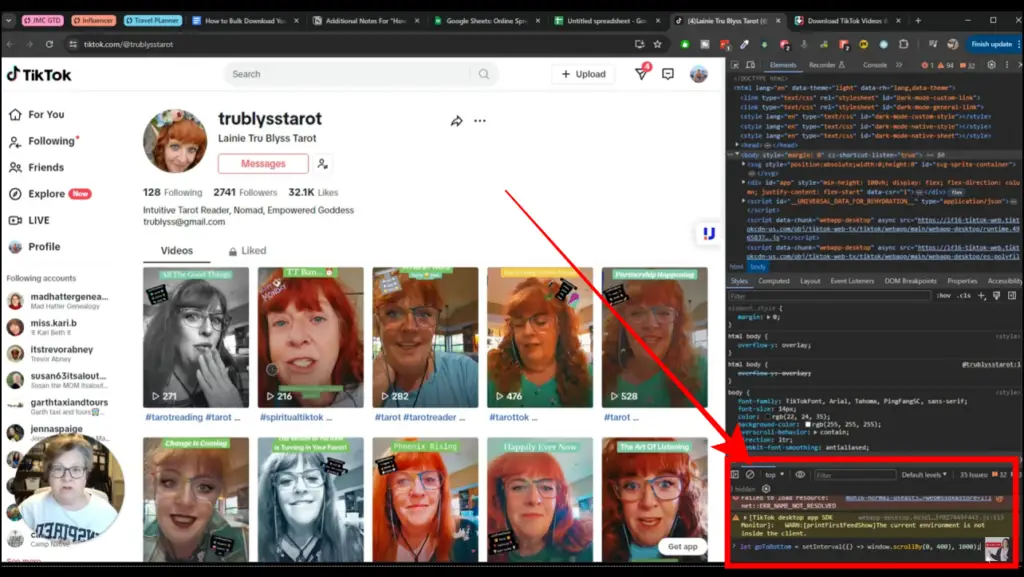Click the color swatch for rgb(22, 24, 35)
Viewport: 1024px width, 577px height.
click(x=767, y=416)
